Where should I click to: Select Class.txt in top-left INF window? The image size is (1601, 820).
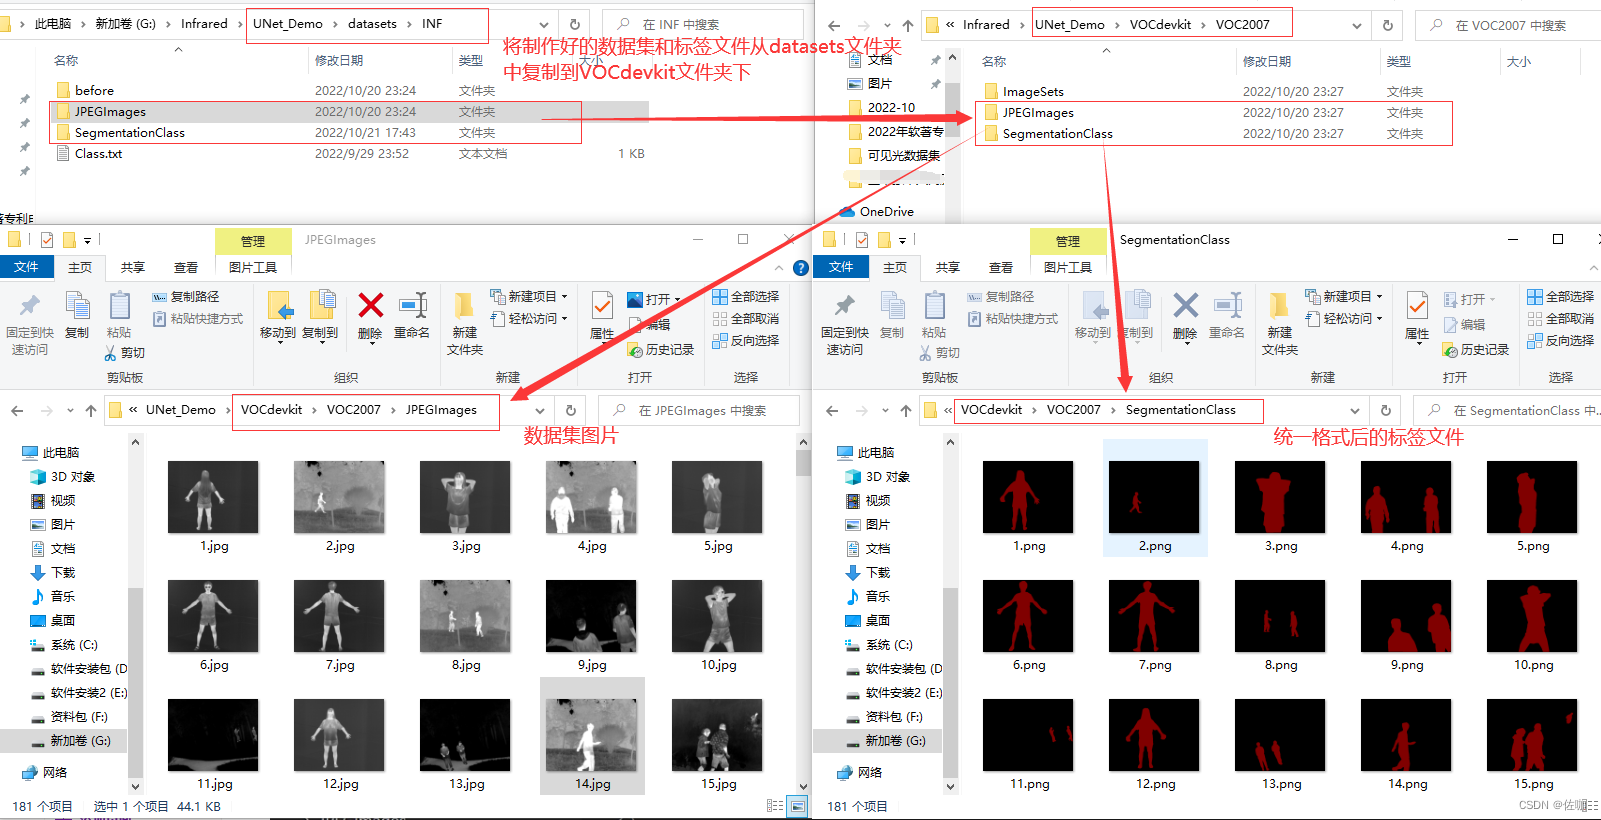click(98, 154)
